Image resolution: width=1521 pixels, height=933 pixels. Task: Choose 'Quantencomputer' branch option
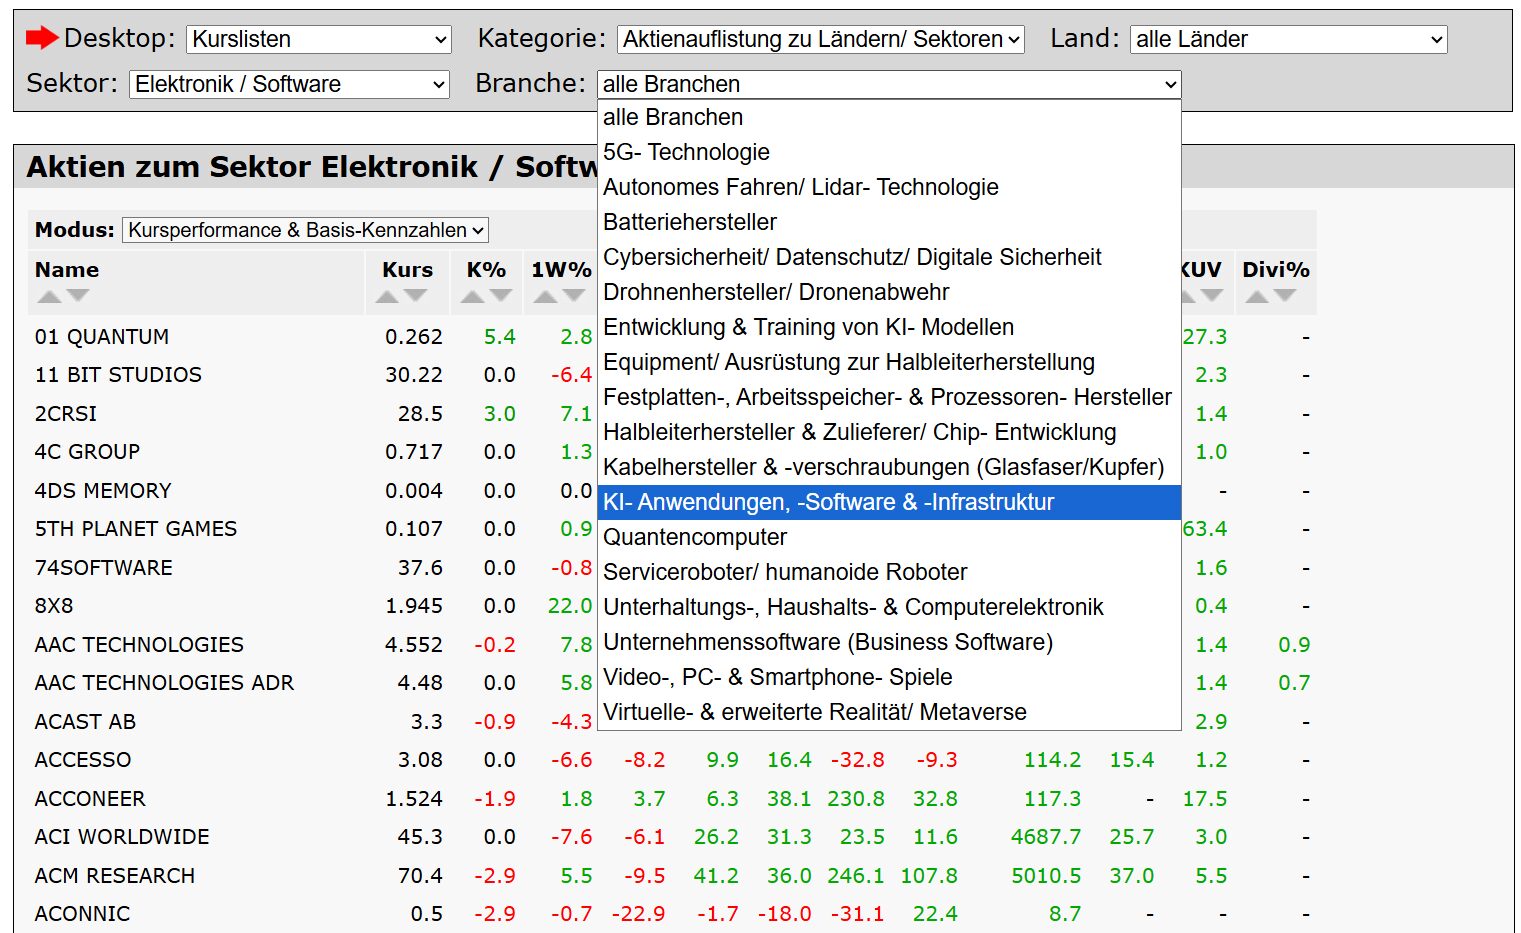889,537
